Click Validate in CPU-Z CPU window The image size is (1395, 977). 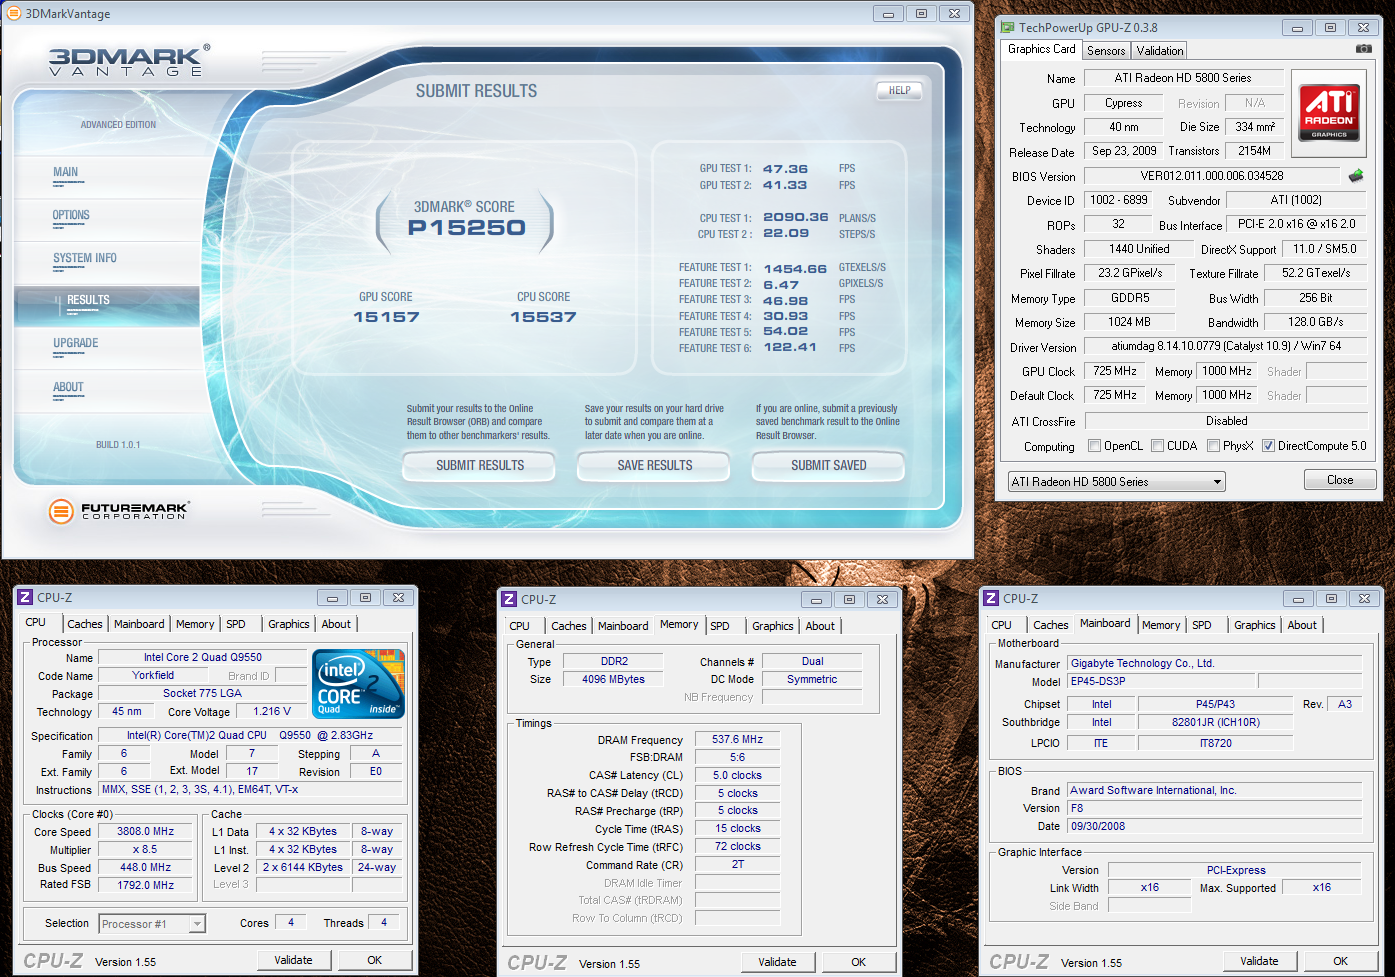click(293, 960)
